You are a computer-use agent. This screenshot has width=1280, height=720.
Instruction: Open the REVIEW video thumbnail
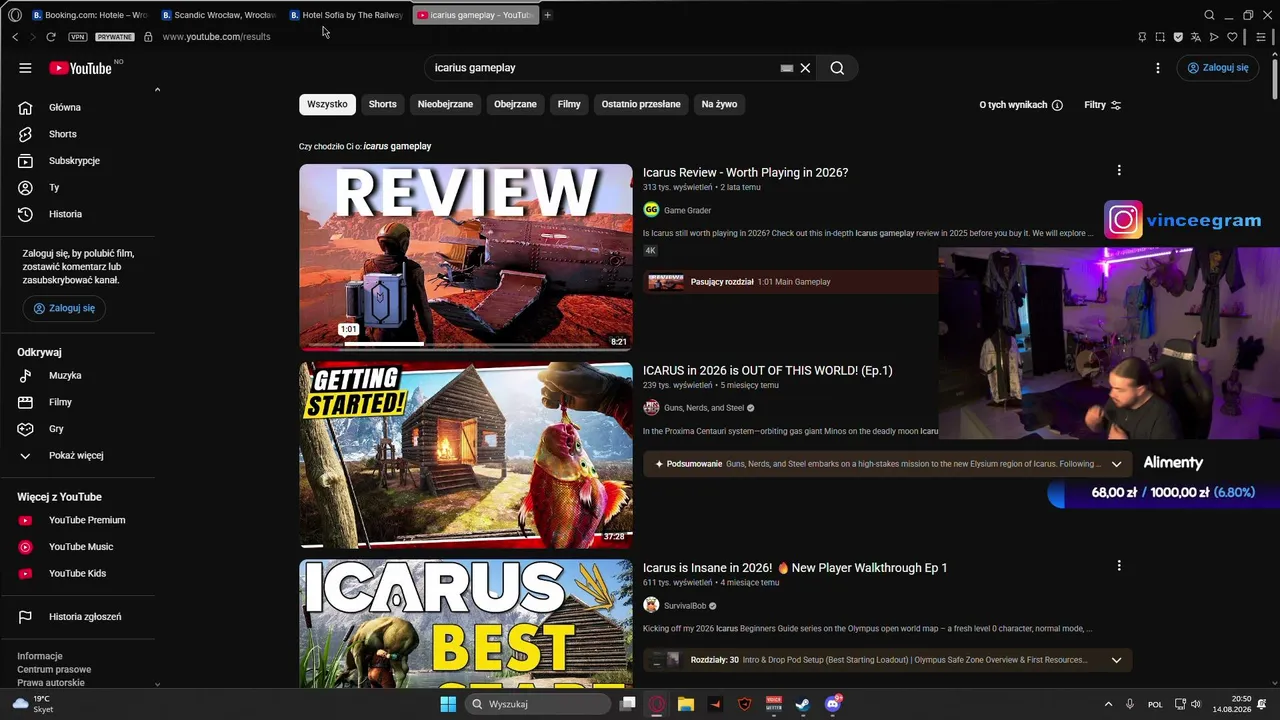[466, 257]
